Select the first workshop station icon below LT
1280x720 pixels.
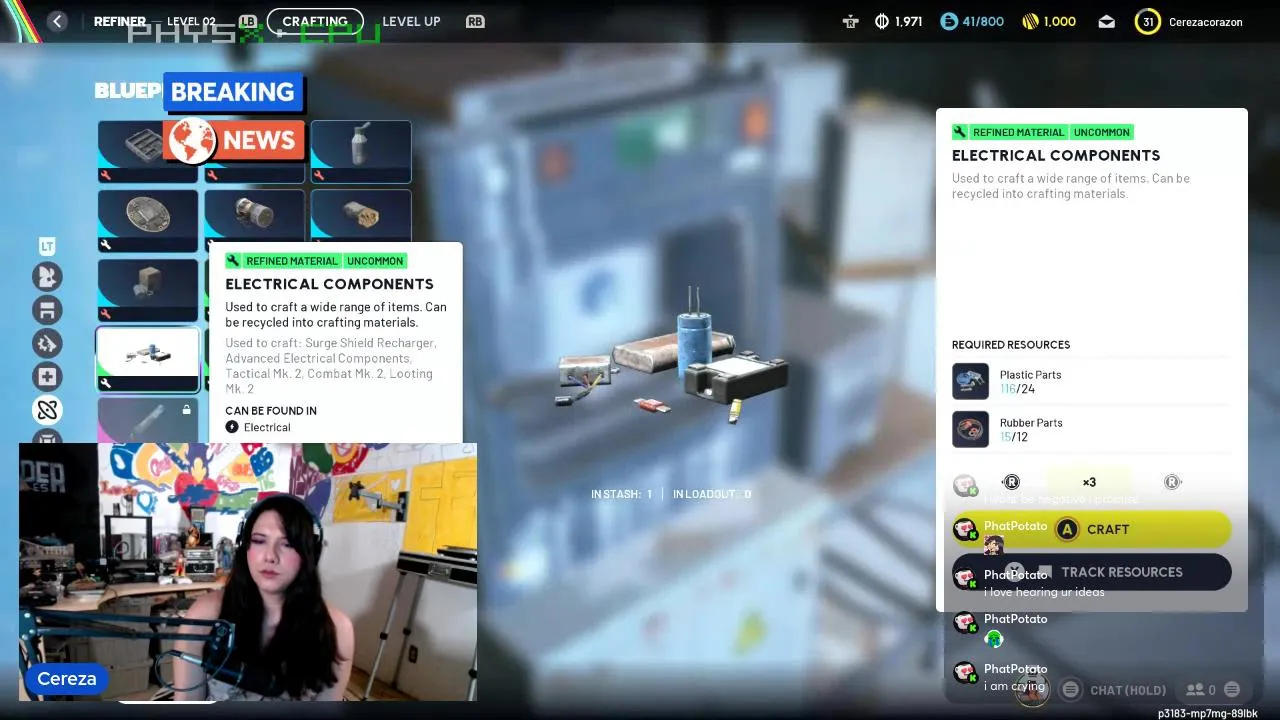pos(47,277)
